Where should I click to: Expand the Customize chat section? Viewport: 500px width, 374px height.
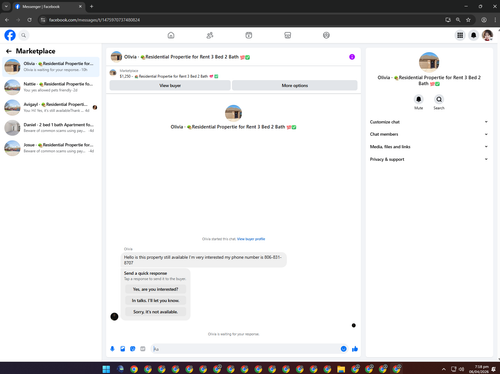(429, 122)
